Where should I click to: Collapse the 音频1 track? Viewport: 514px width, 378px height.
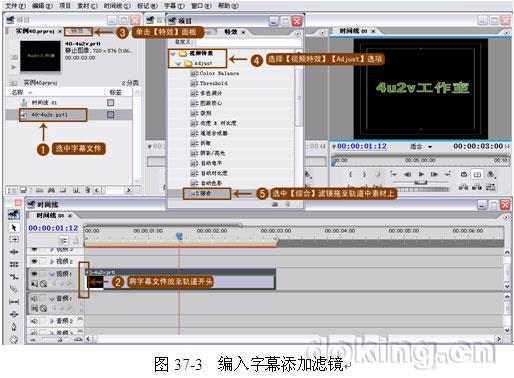point(52,298)
